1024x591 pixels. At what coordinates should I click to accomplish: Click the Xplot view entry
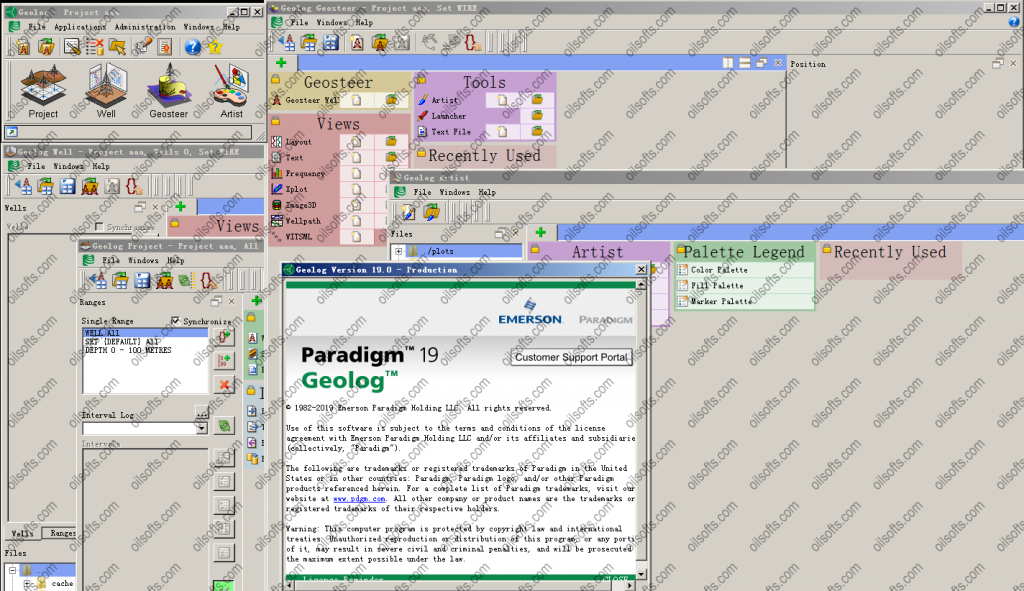coord(296,189)
